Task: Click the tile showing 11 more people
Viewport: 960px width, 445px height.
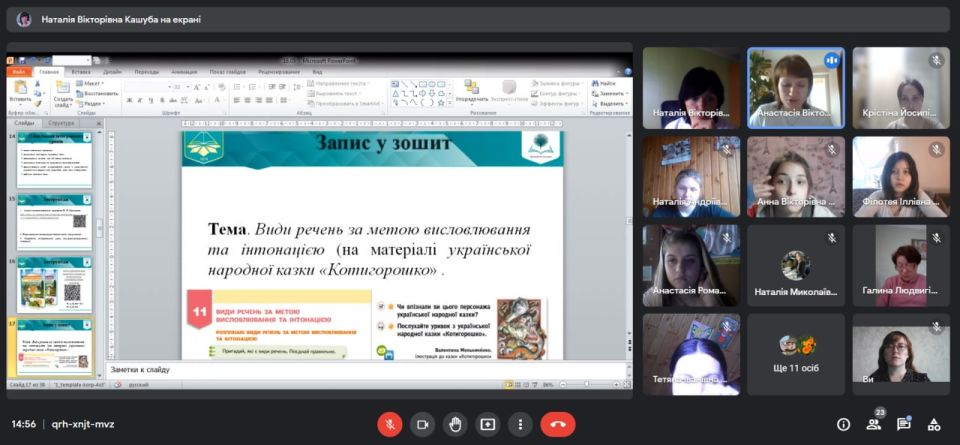Action: tap(797, 354)
